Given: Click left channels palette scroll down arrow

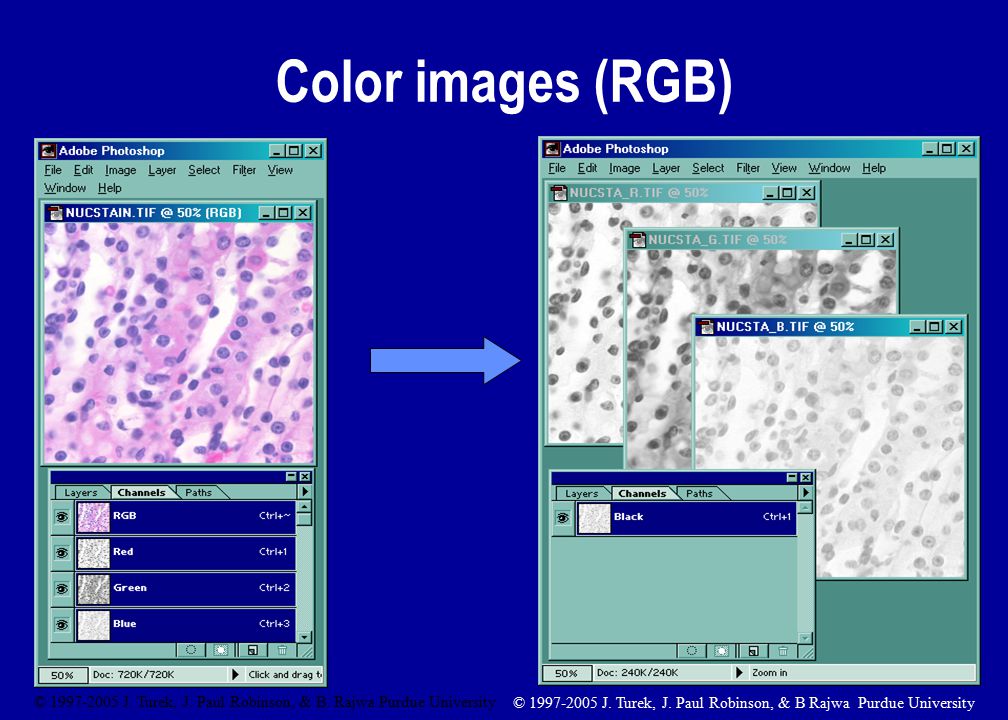Looking at the screenshot, I should pyautogui.click(x=305, y=637).
